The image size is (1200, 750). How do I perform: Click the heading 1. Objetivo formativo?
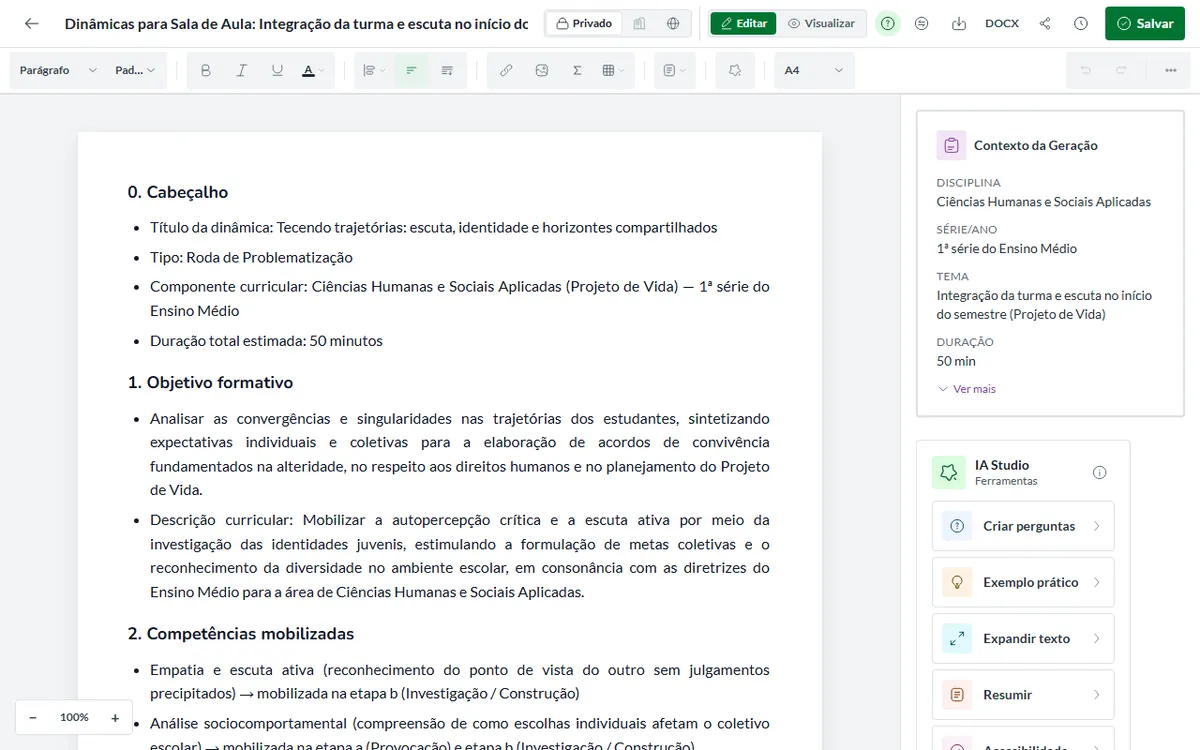[x=210, y=382]
